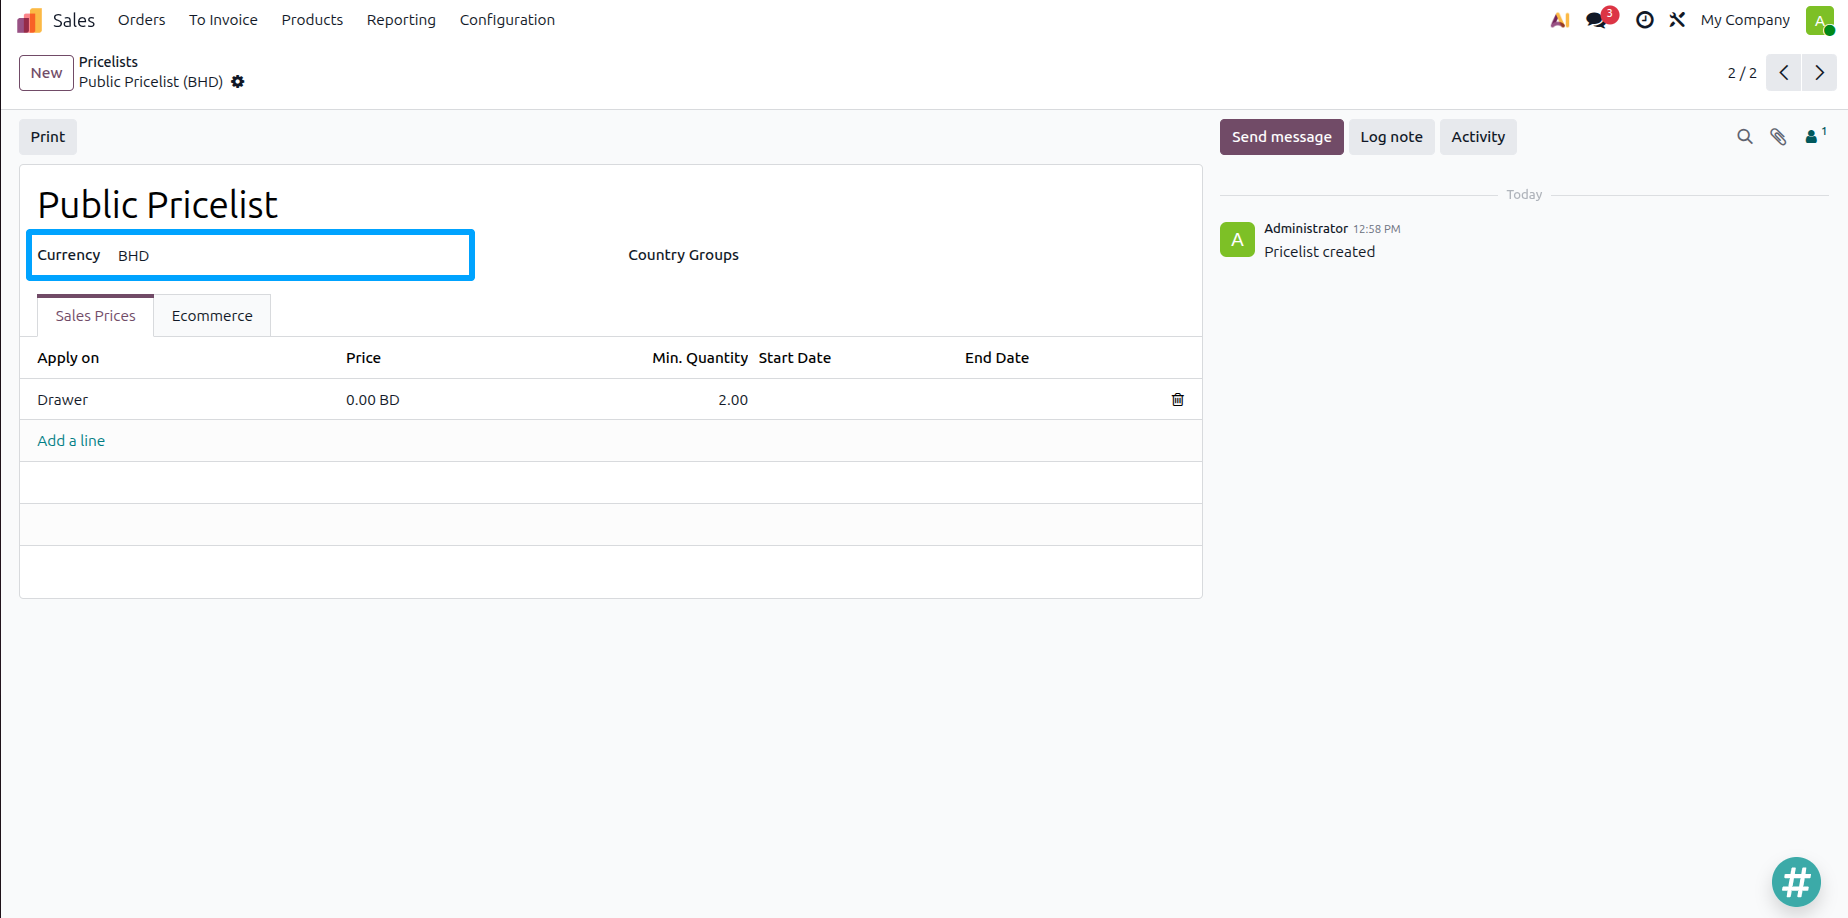Sort by Min. Quantity column header

click(700, 358)
